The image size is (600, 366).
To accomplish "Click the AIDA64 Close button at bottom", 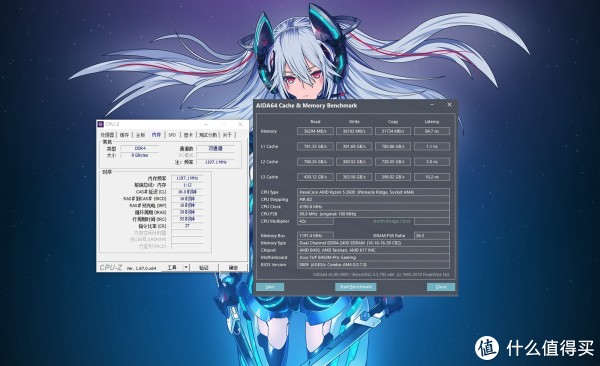I will point(441,287).
